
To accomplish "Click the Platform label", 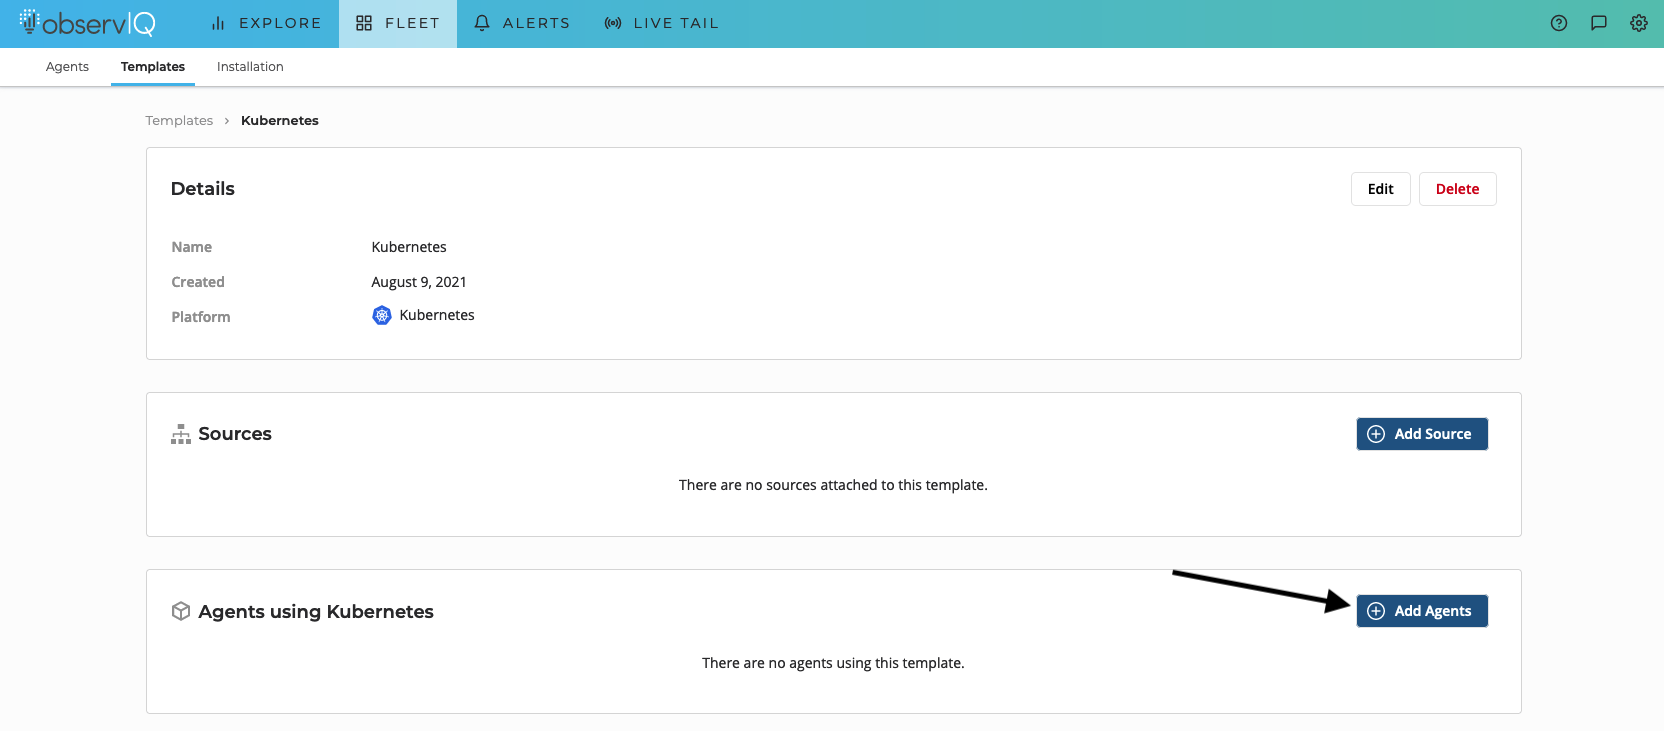I will tap(201, 317).
